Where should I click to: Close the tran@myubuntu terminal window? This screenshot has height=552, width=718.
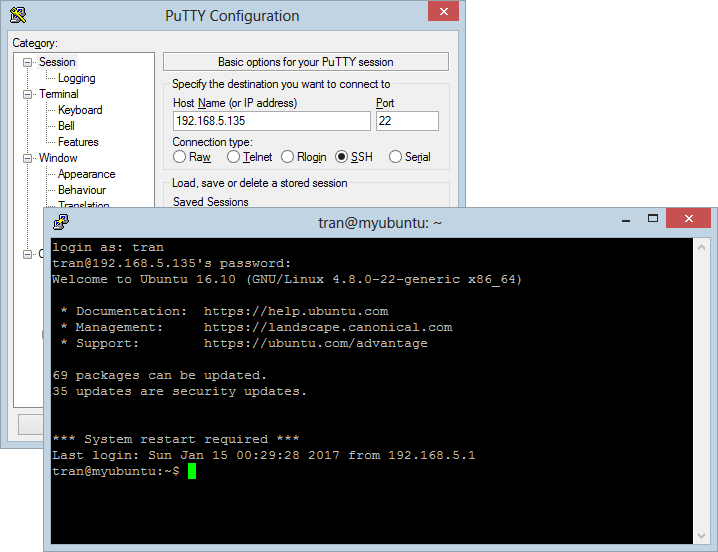pos(688,219)
